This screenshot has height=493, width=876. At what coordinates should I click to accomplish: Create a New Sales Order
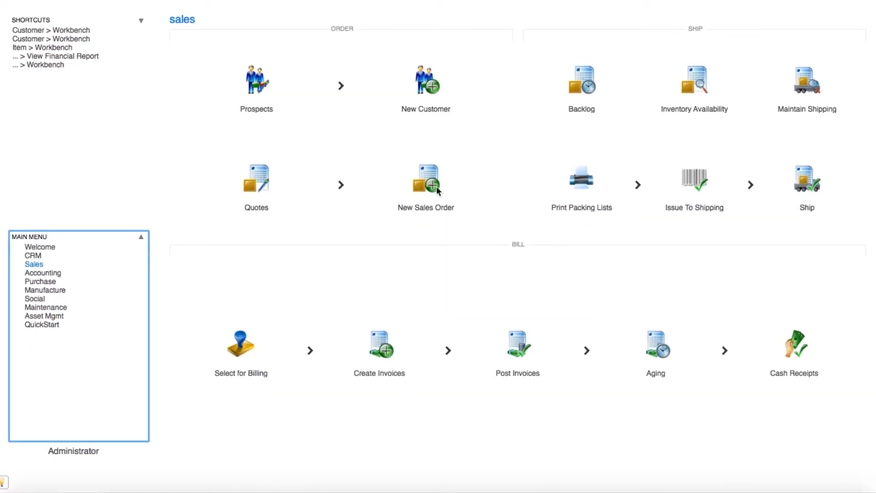coord(426,179)
